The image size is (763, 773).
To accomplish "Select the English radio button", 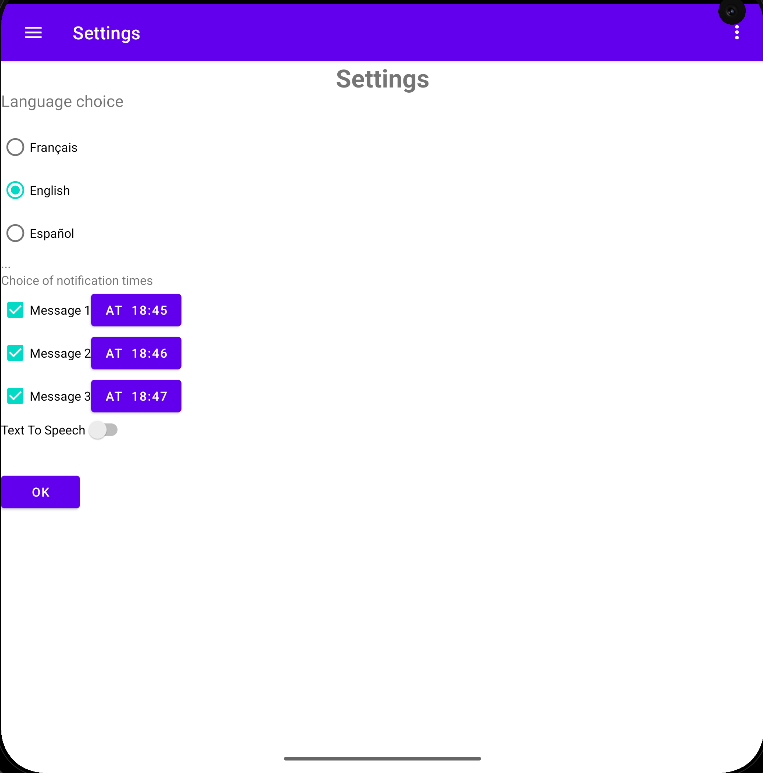I will pos(15,190).
